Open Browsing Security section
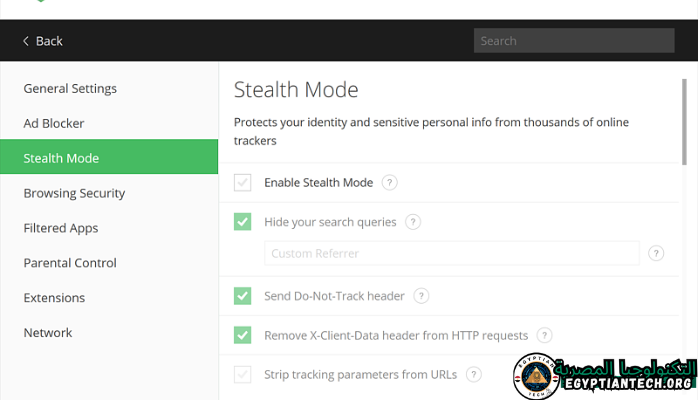This screenshot has width=698, height=400. 74,194
